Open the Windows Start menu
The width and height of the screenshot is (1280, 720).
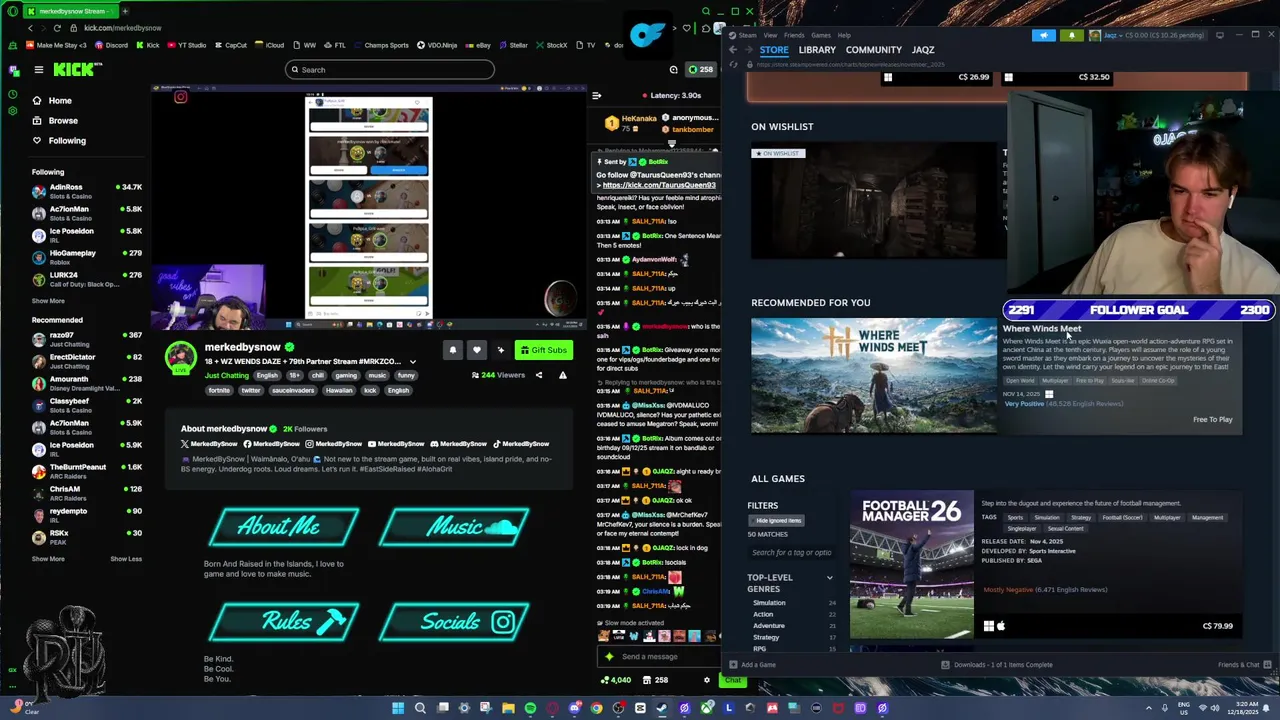coord(398,708)
